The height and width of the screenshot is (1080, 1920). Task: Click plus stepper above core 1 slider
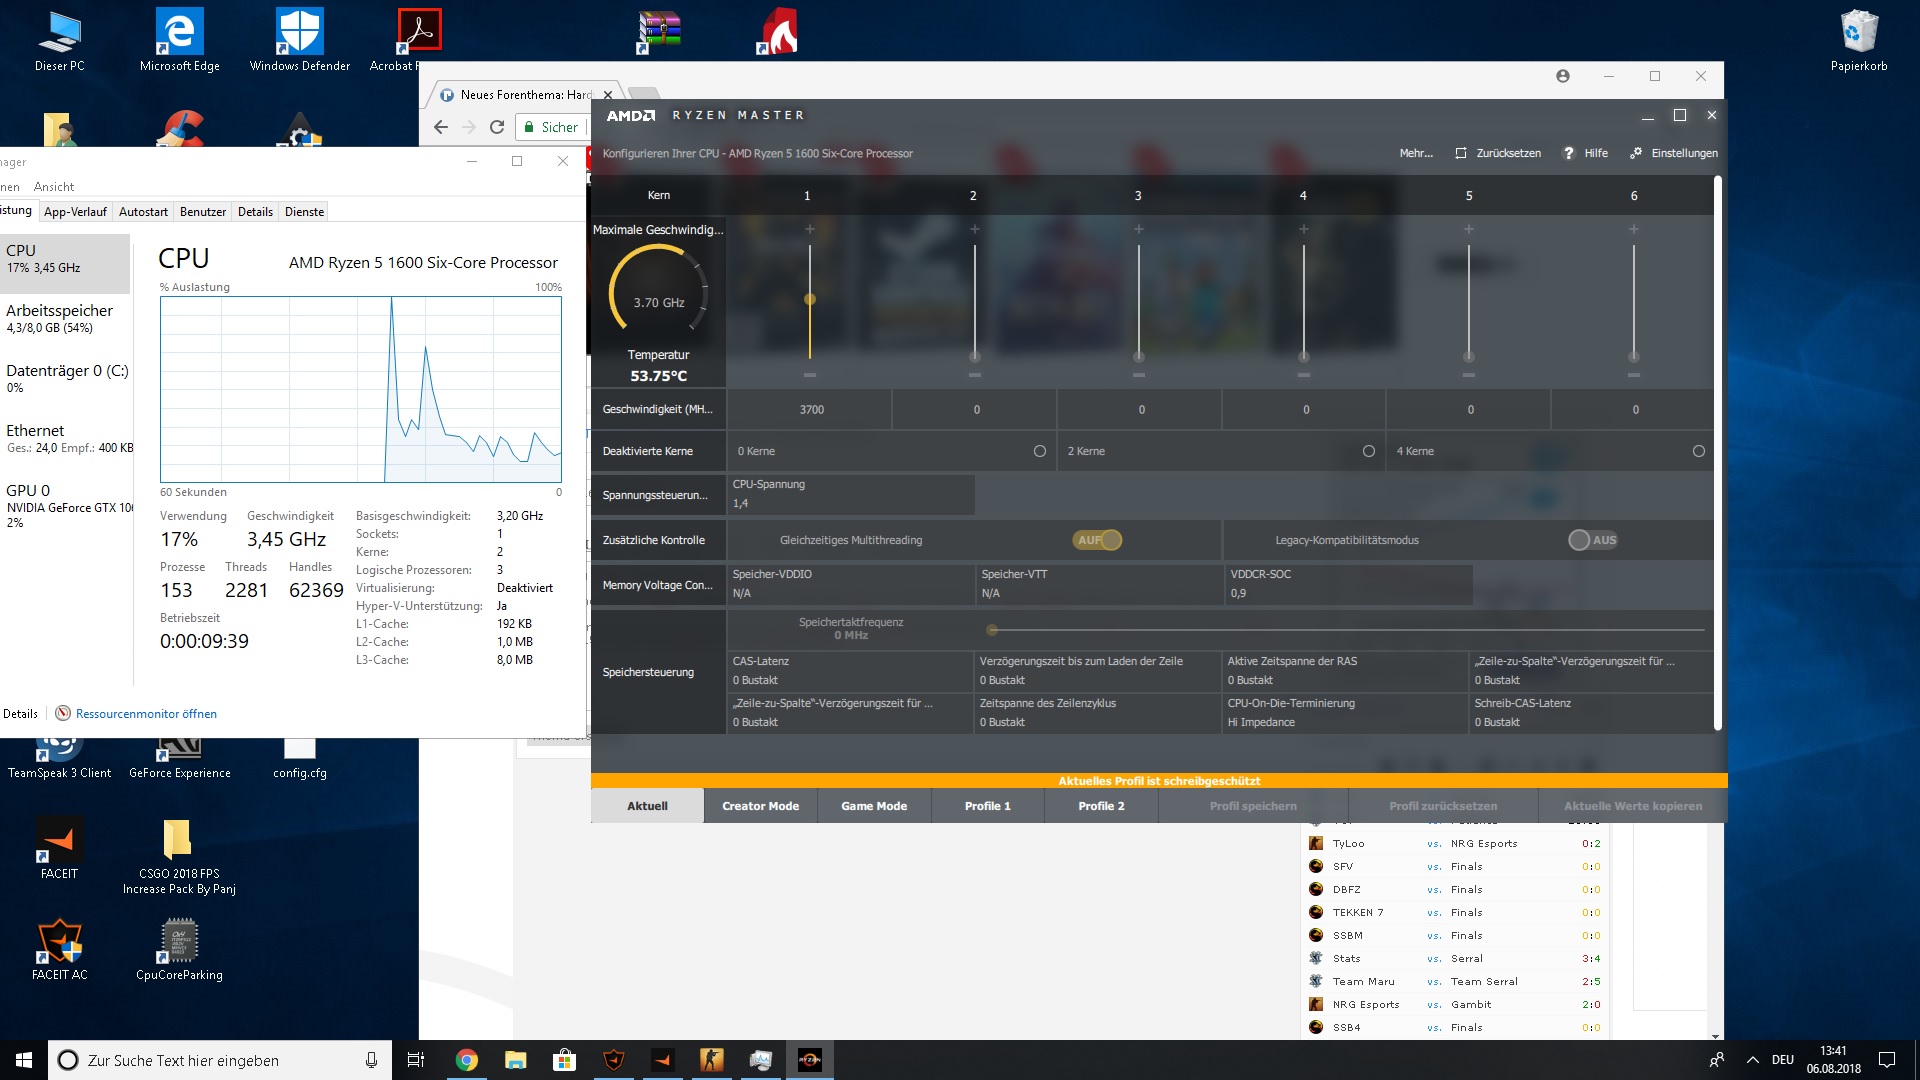(x=810, y=229)
